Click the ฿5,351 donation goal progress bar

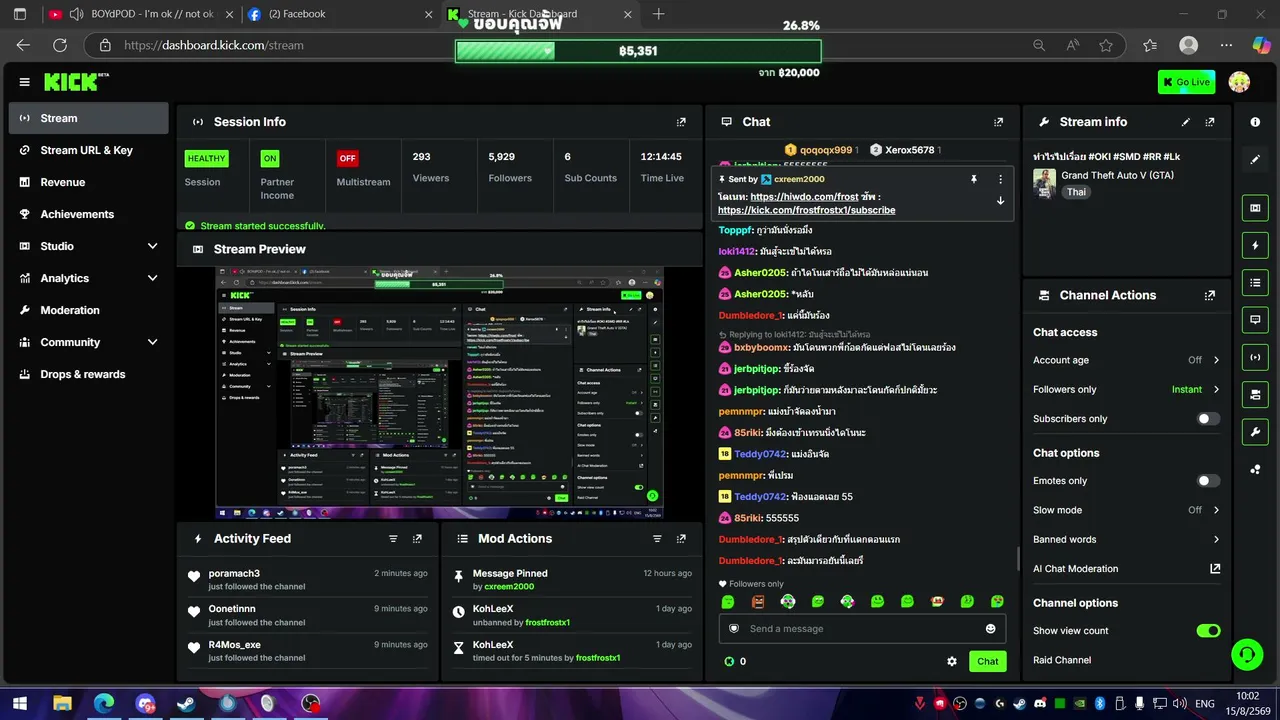[638, 51]
